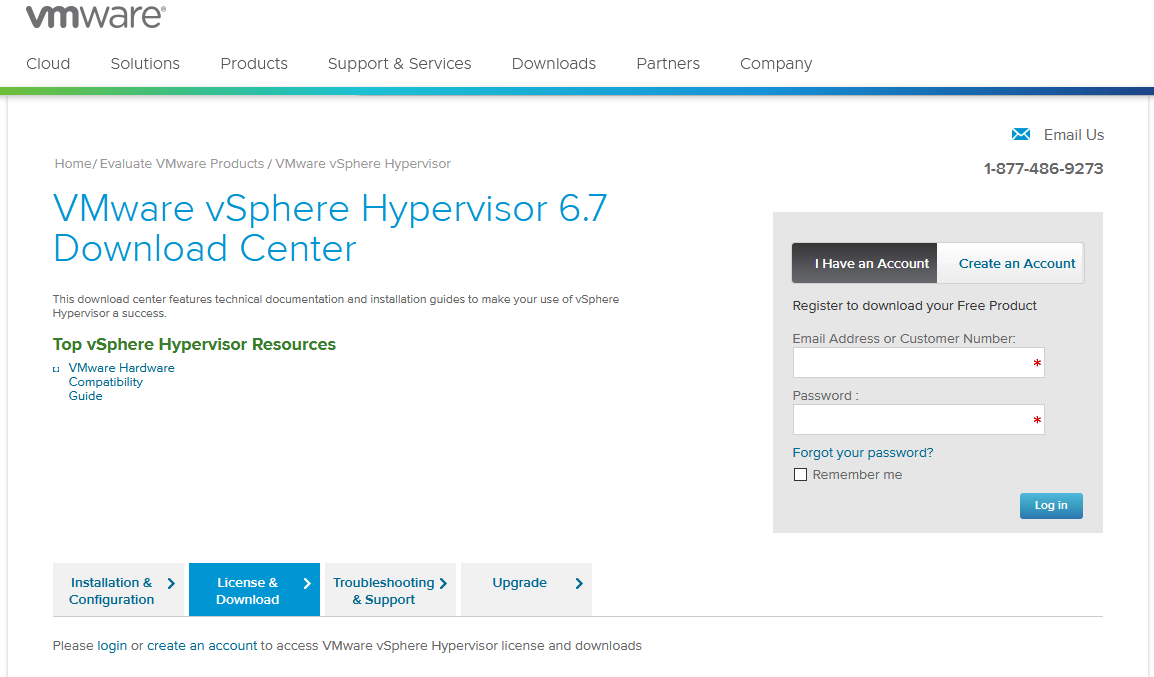Viewport: 1154px width, 677px height.
Task: Click the Evaluate VMware Products breadcrumb
Action: [182, 163]
